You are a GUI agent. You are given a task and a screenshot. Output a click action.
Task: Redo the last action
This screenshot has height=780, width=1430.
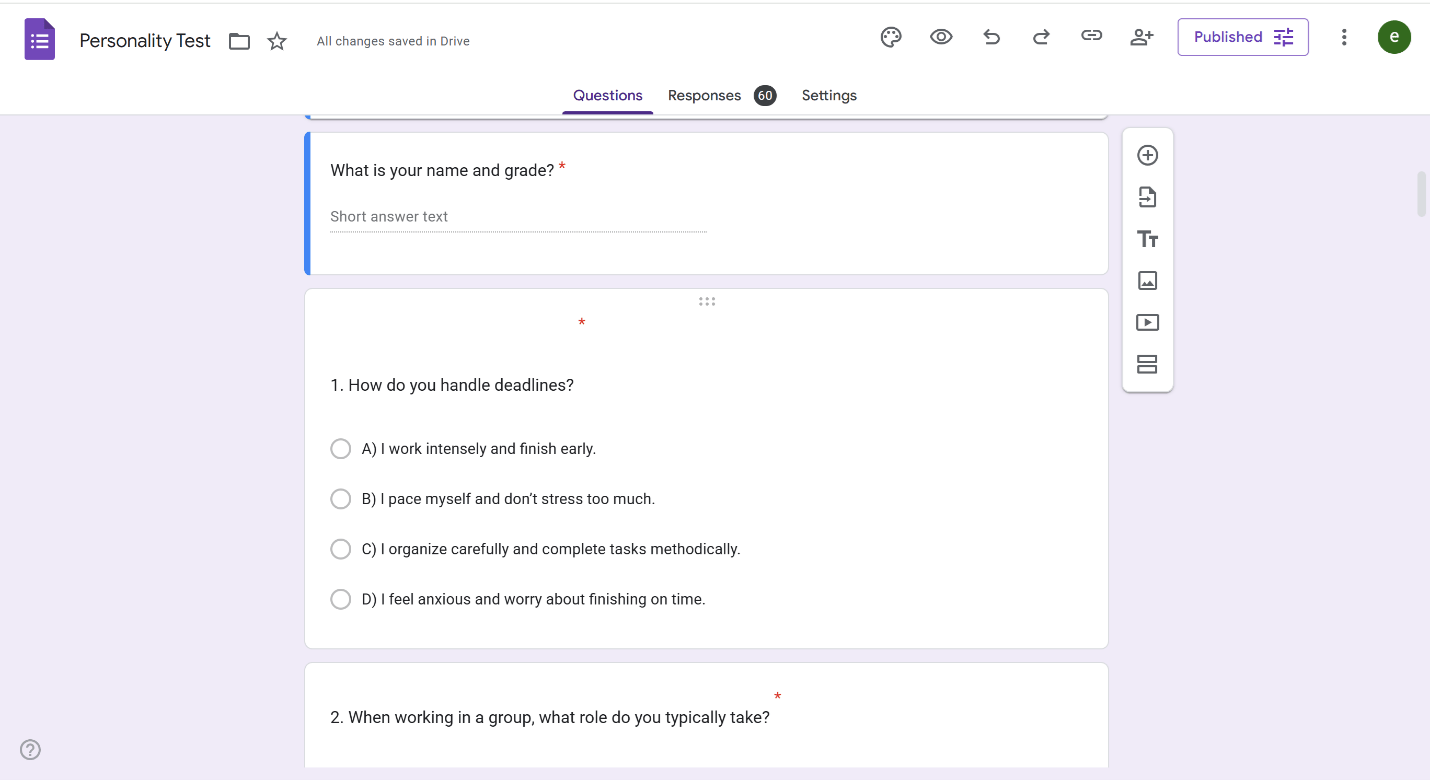(x=1041, y=37)
